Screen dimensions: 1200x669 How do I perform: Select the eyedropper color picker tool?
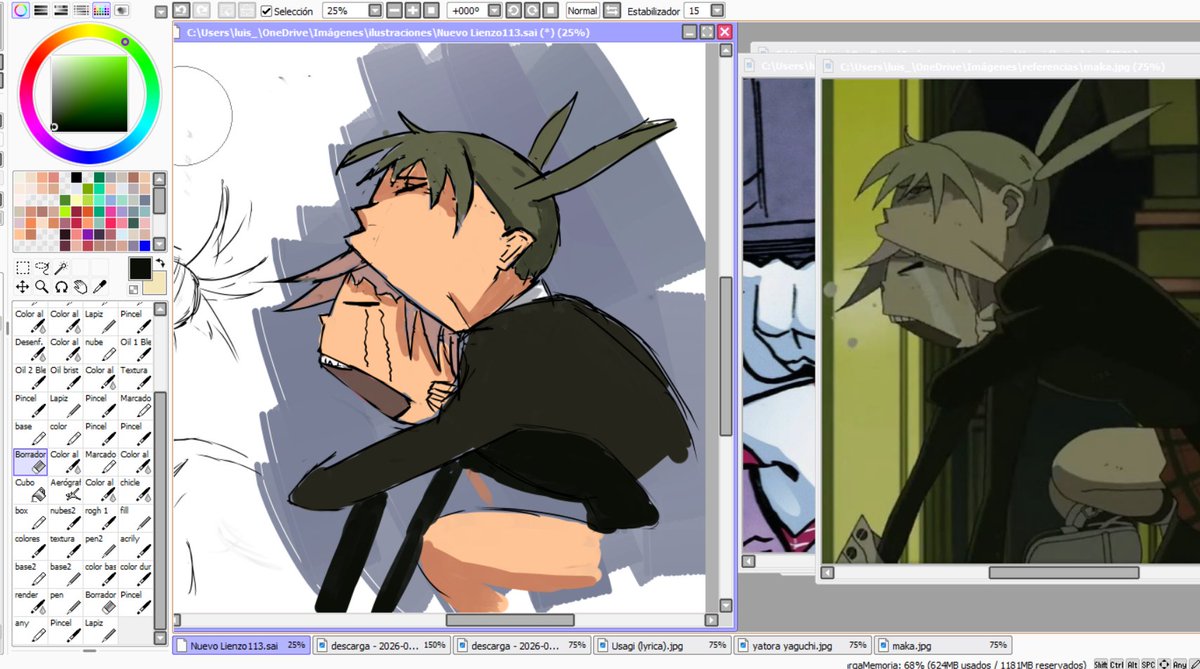coord(99,287)
